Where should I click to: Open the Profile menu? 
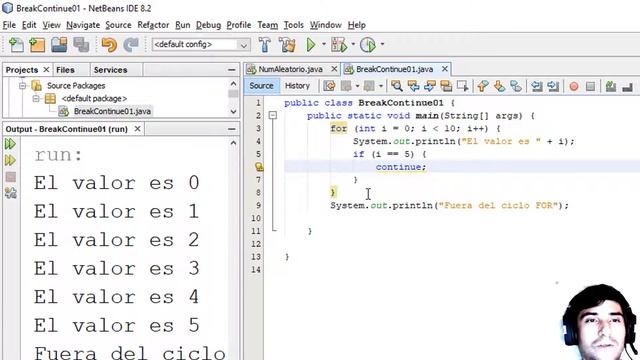[x=239, y=25]
